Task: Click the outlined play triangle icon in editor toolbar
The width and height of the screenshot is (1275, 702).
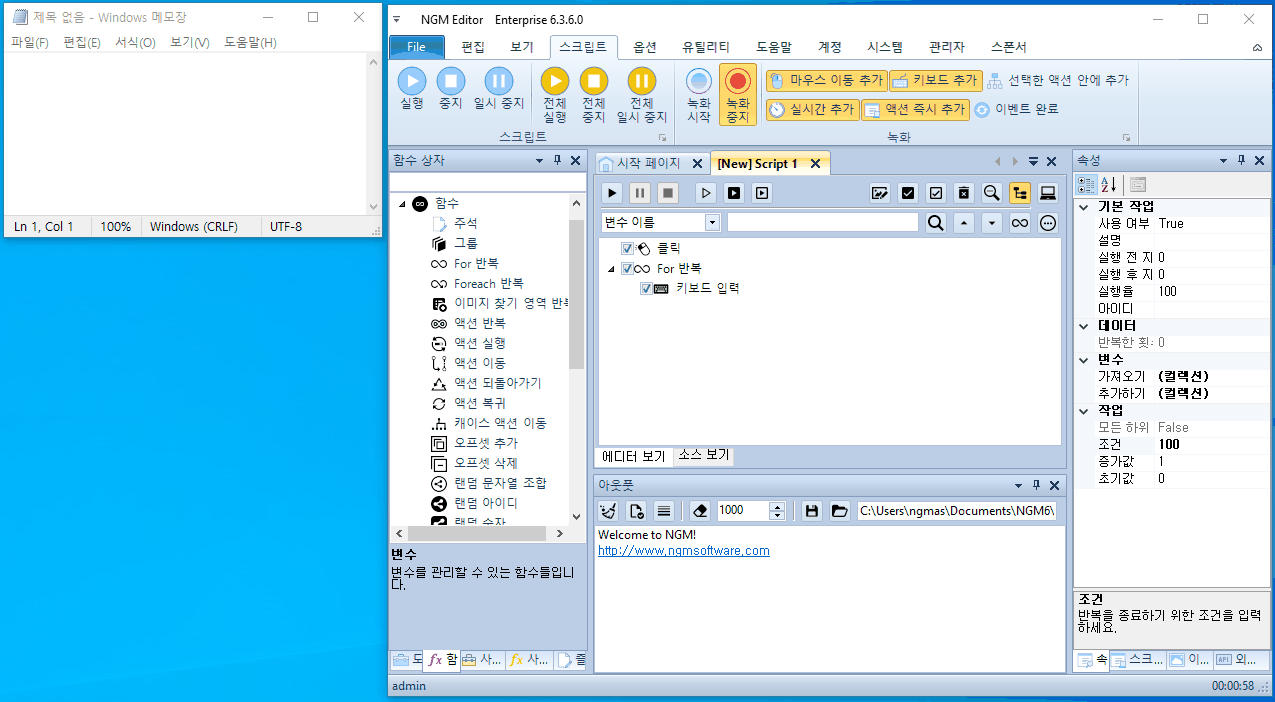Action: pyautogui.click(x=706, y=193)
